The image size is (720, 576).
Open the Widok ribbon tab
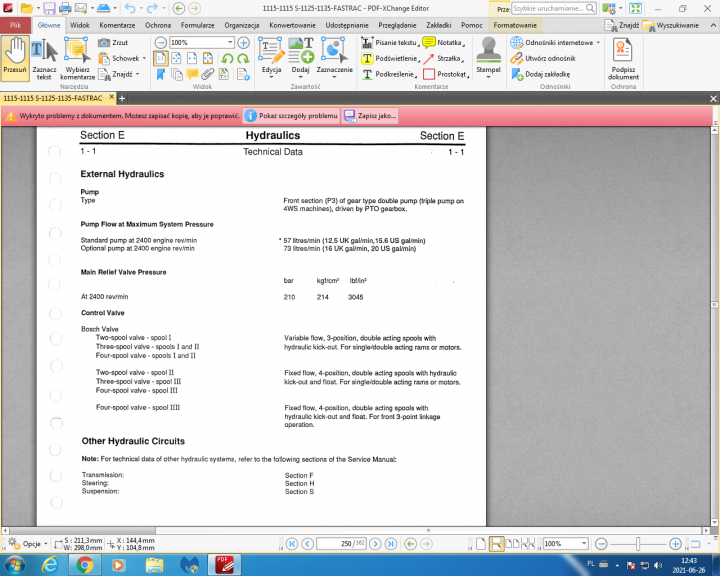click(x=80, y=25)
